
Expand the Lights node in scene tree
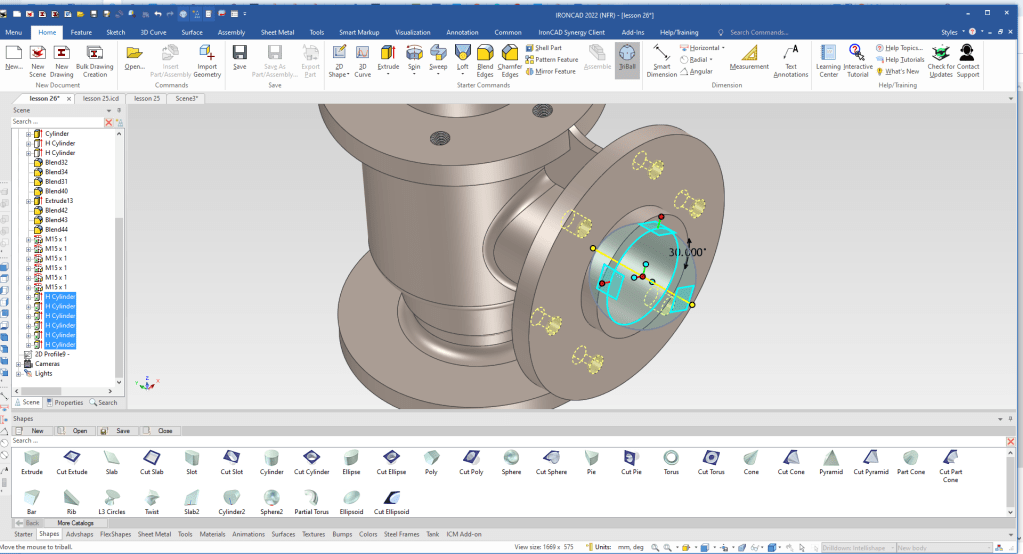(x=18, y=373)
